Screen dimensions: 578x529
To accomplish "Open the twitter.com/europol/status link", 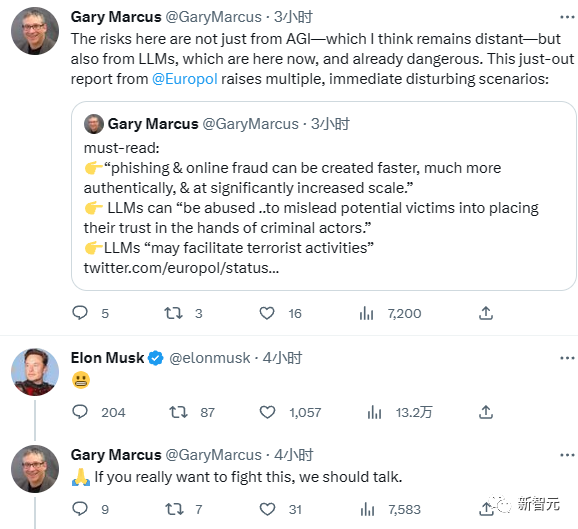I will pyautogui.click(x=181, y=268).
